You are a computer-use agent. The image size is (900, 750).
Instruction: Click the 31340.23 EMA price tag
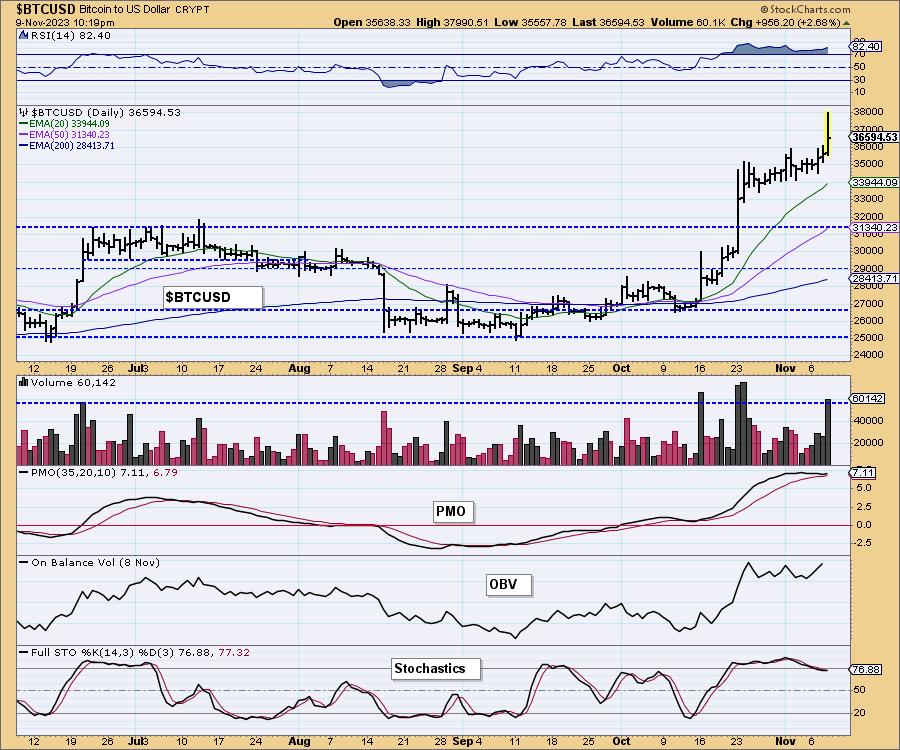[874, 228]
